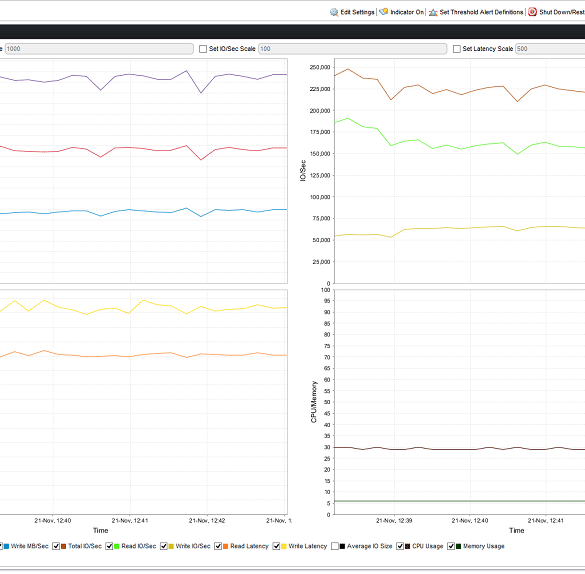Click the olive Write IO/Sec color swatch
This screenshot has width=585, height=574.
coord(171,547)
